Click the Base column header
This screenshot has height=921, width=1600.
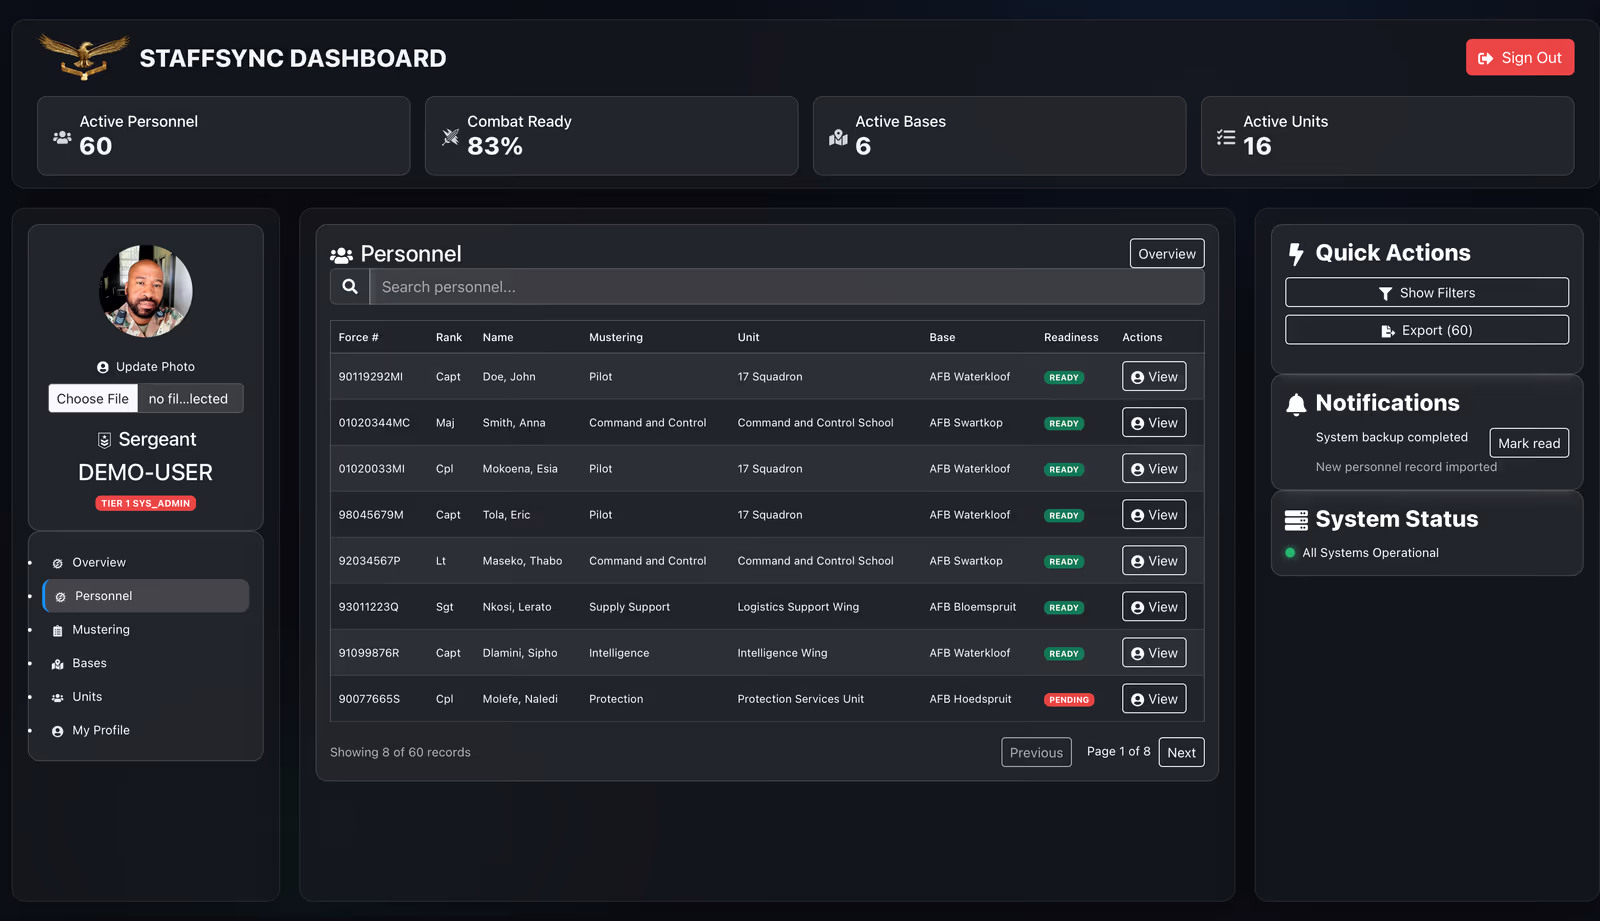tap(942, 338)
